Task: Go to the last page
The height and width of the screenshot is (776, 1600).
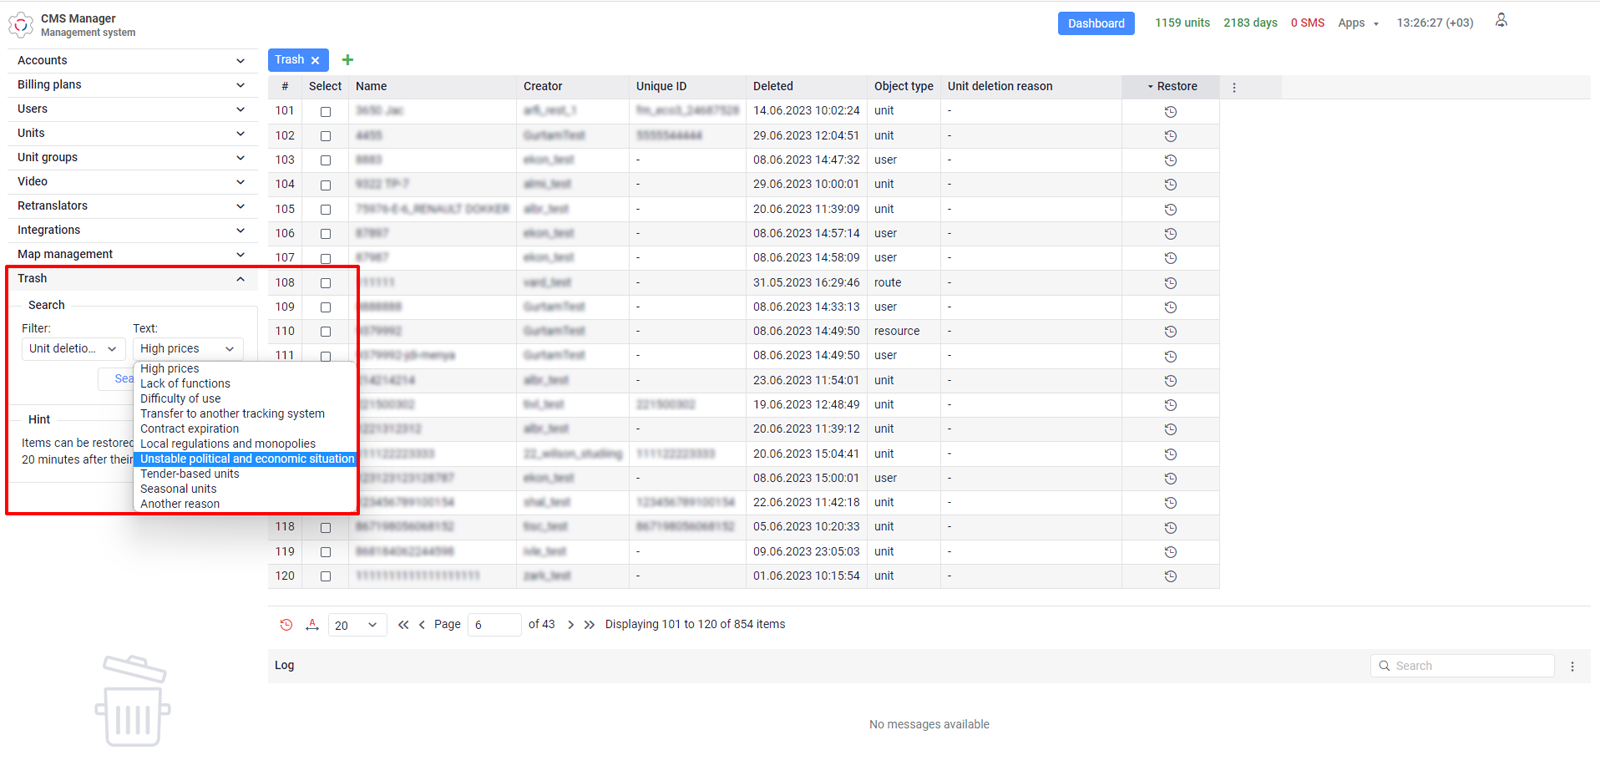Action: [589, 624]
